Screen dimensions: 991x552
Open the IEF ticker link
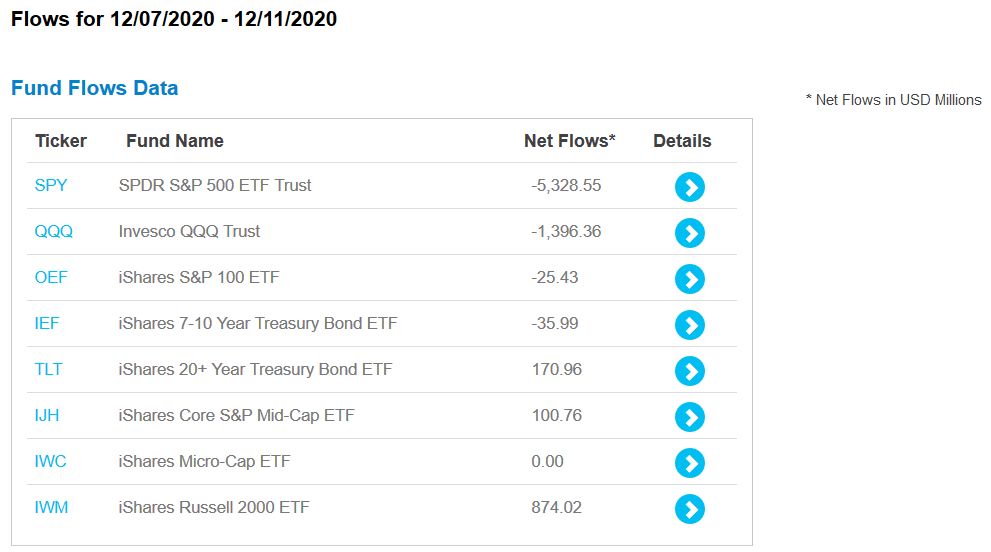click(47, 324)
